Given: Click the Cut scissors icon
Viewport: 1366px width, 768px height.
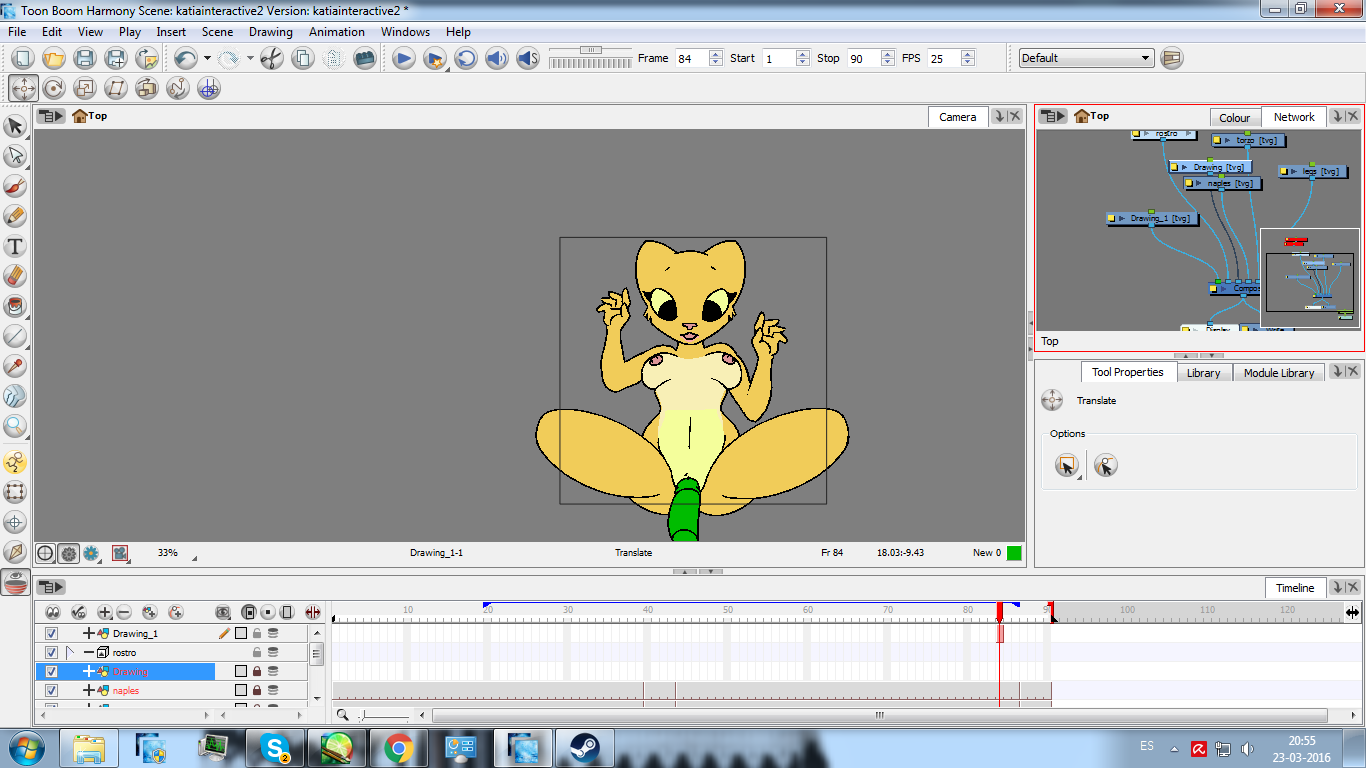Looking at the screenshot, I should pyautogui.click(x=271, y=58).
